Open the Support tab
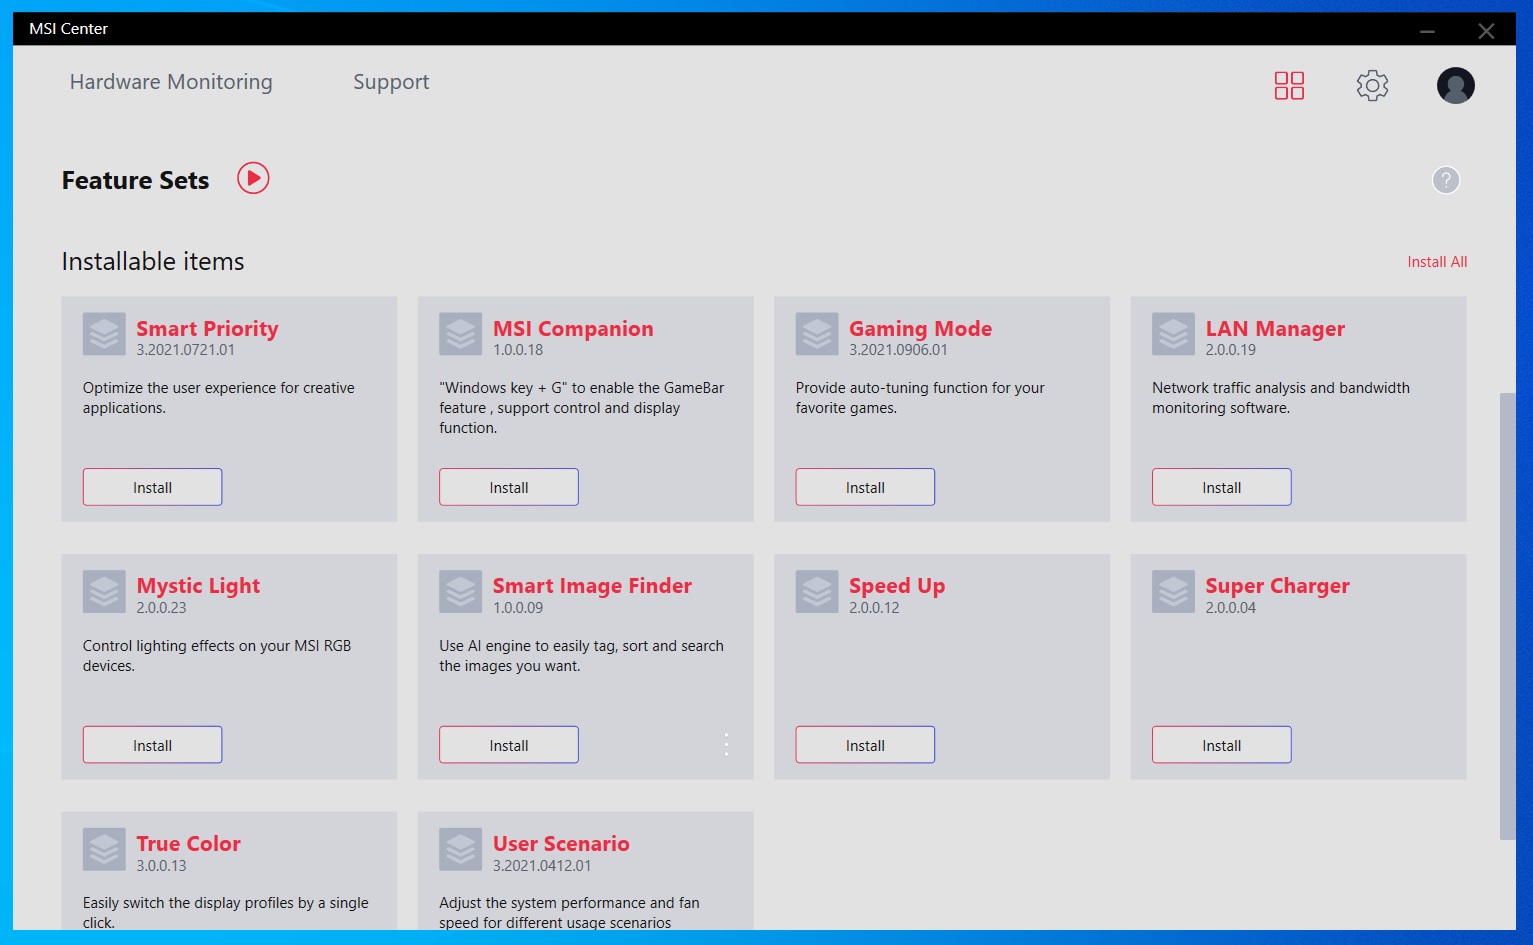 point(391,82)
